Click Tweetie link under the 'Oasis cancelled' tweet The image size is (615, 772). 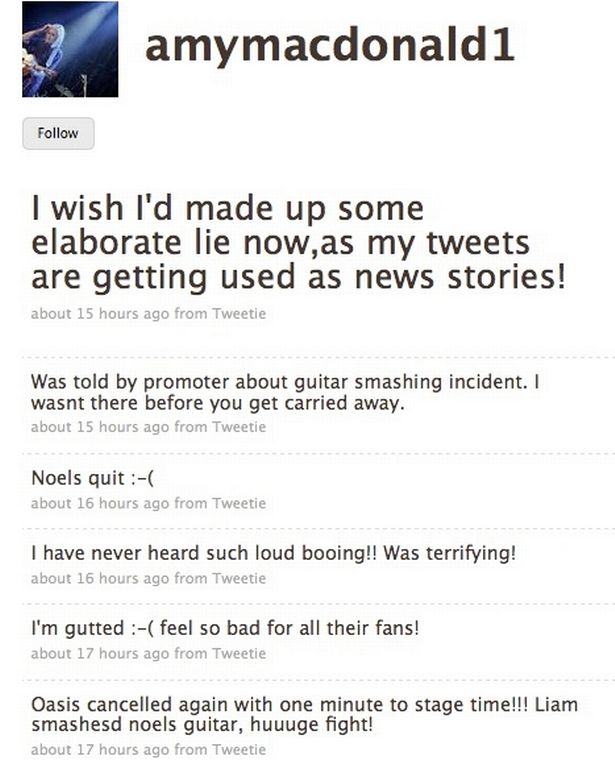(x=239, y=749)
